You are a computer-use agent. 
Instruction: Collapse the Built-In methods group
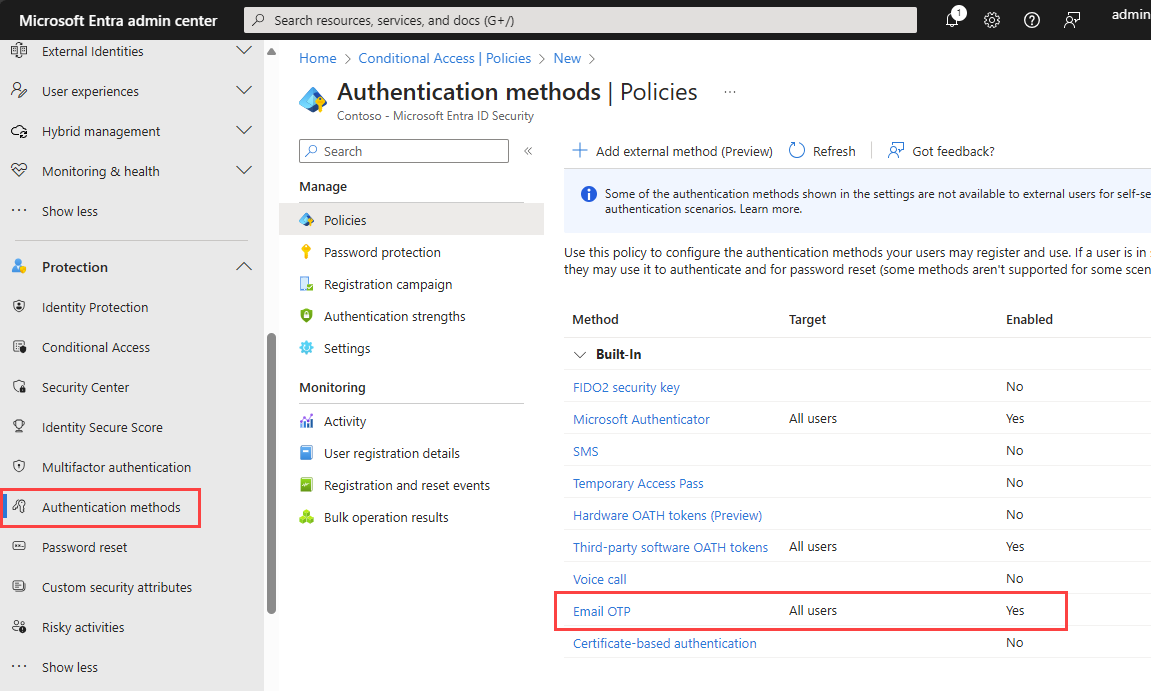[x=580, y=355]
